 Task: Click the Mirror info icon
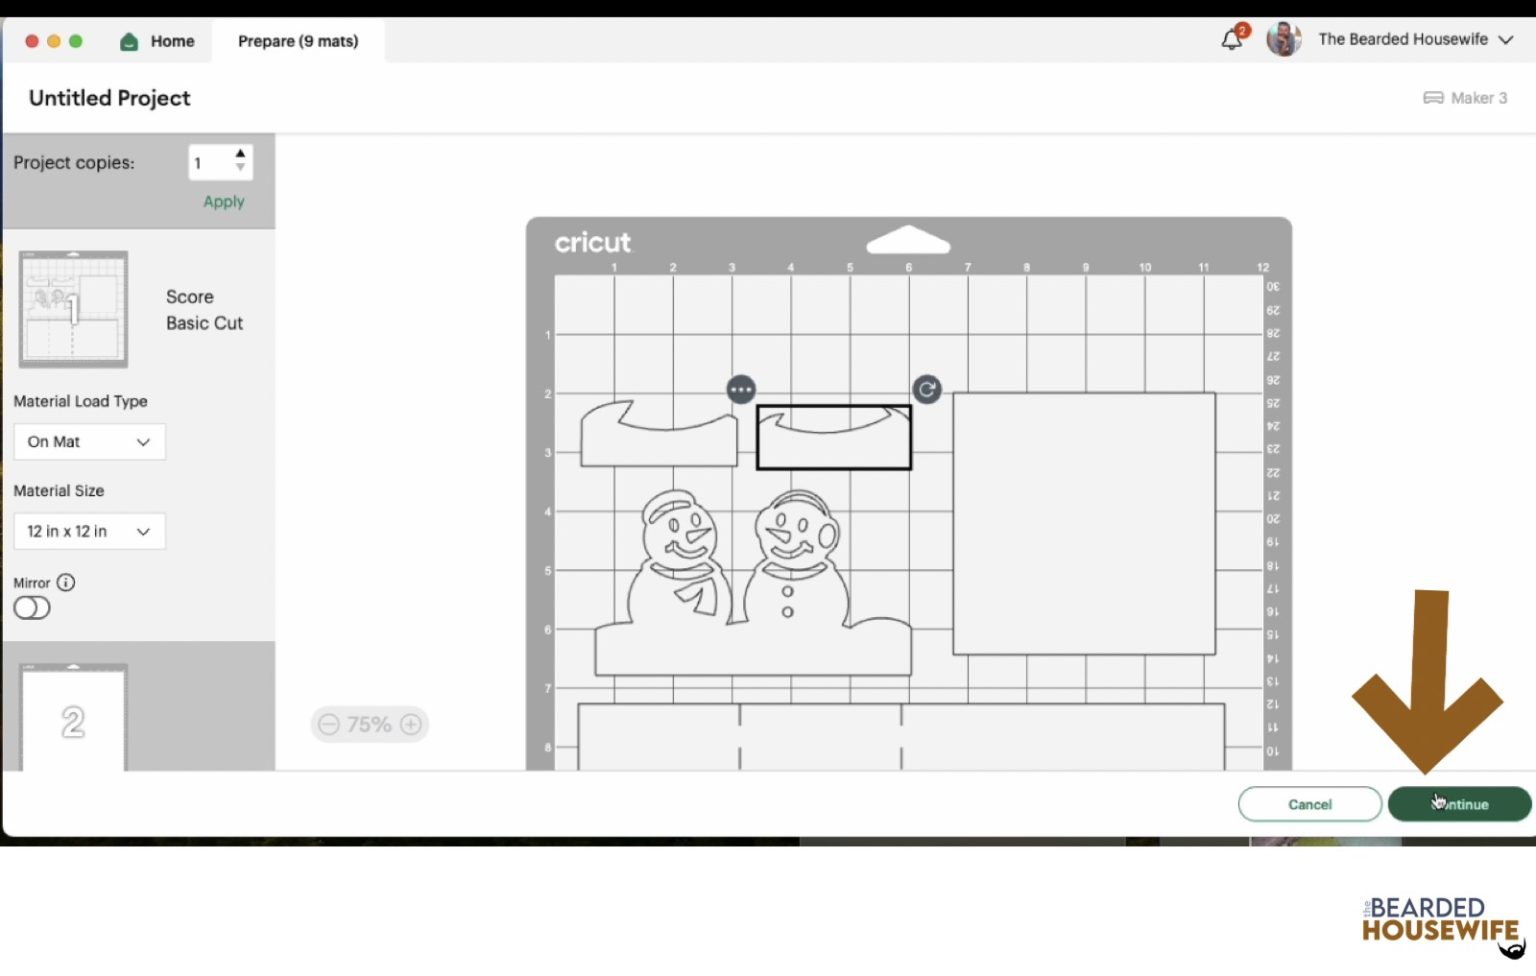[66, 582]
